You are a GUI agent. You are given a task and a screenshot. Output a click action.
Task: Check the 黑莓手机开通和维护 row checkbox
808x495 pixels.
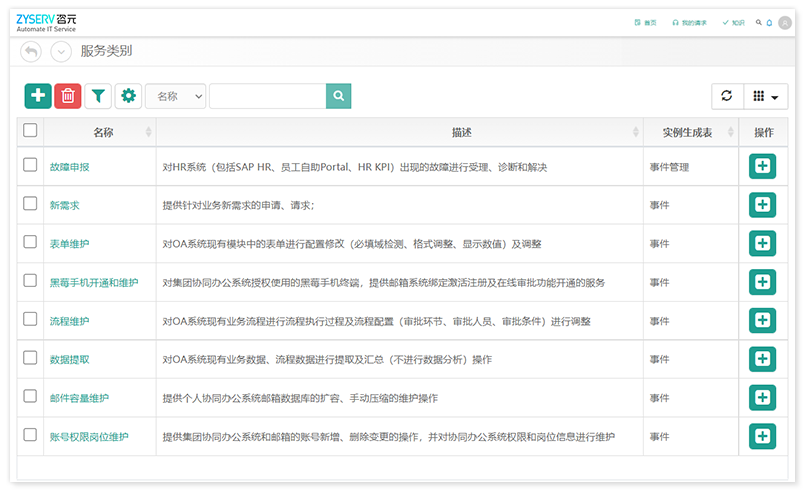tap(30, 280)
